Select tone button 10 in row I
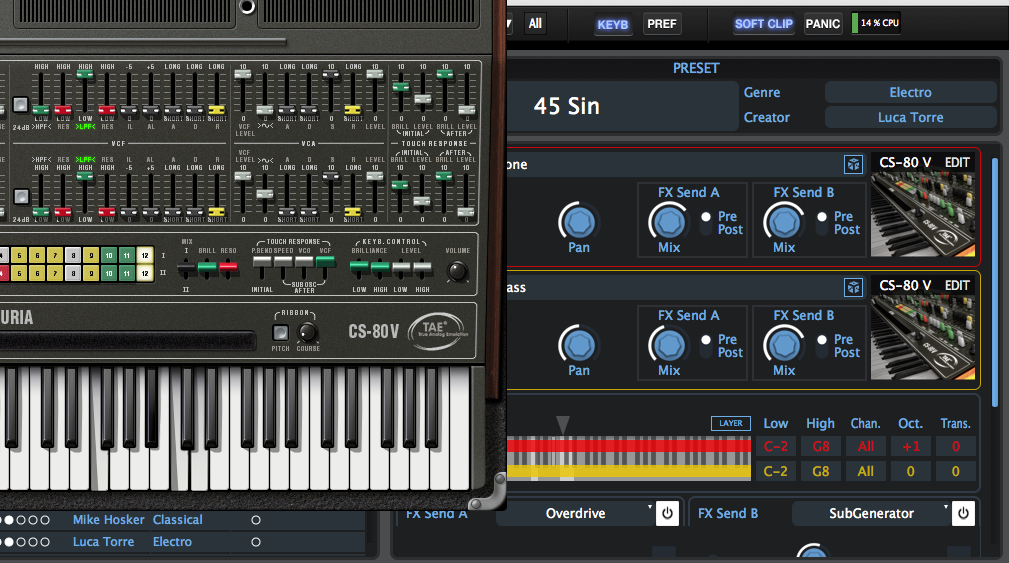The height and width of the screenshot is (563, 1009). (x=109, y=255)
